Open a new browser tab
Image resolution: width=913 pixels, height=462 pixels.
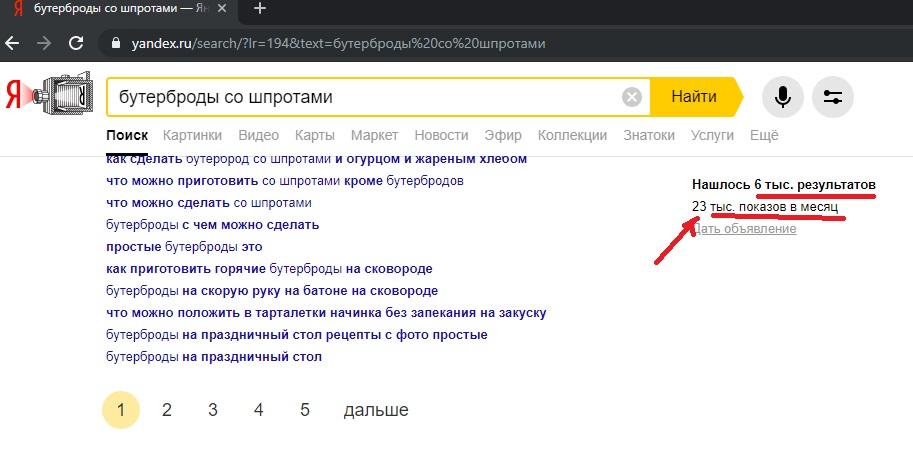(x=260, y=8)
